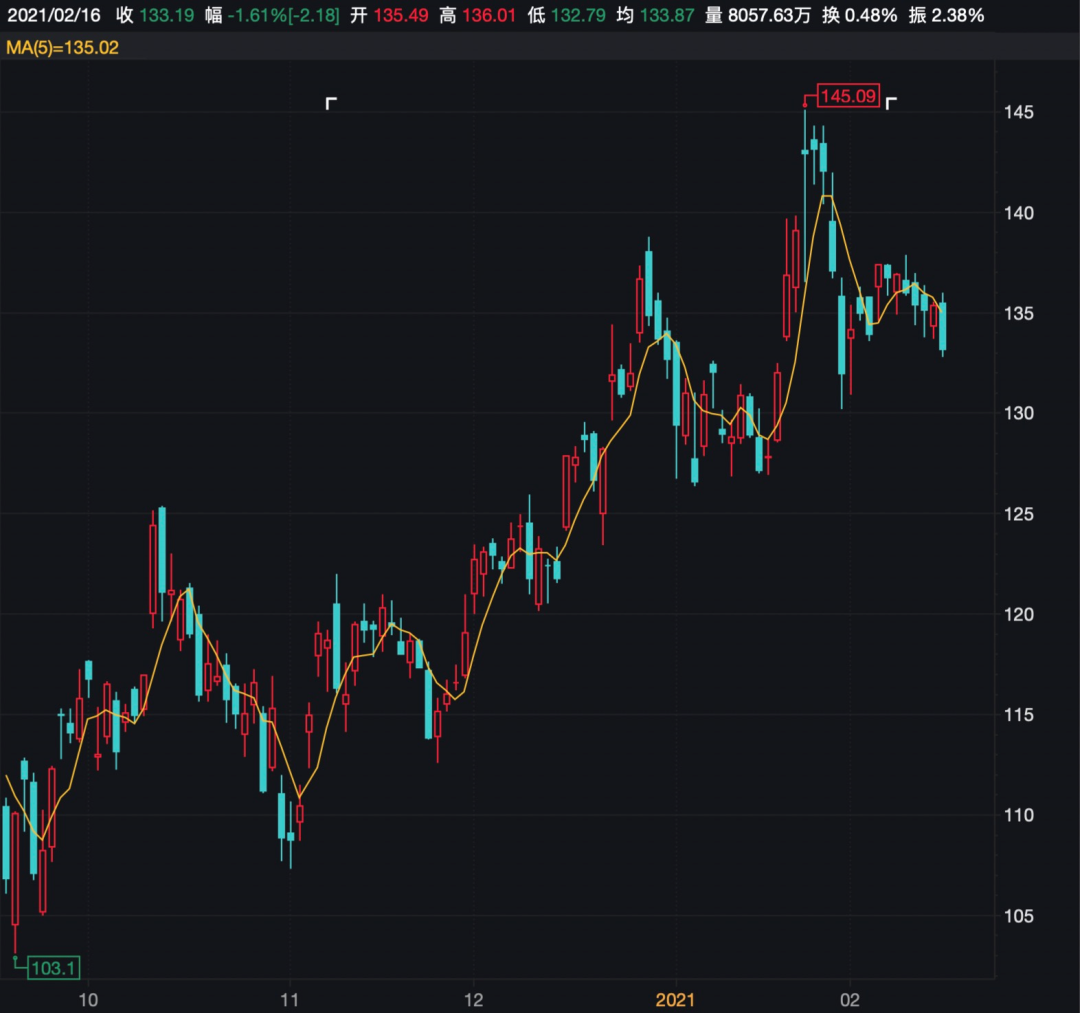Click the 130 price axis label
Image resolution: width=1080 pixels, height=1013 pixels.
pos(1019,413)
